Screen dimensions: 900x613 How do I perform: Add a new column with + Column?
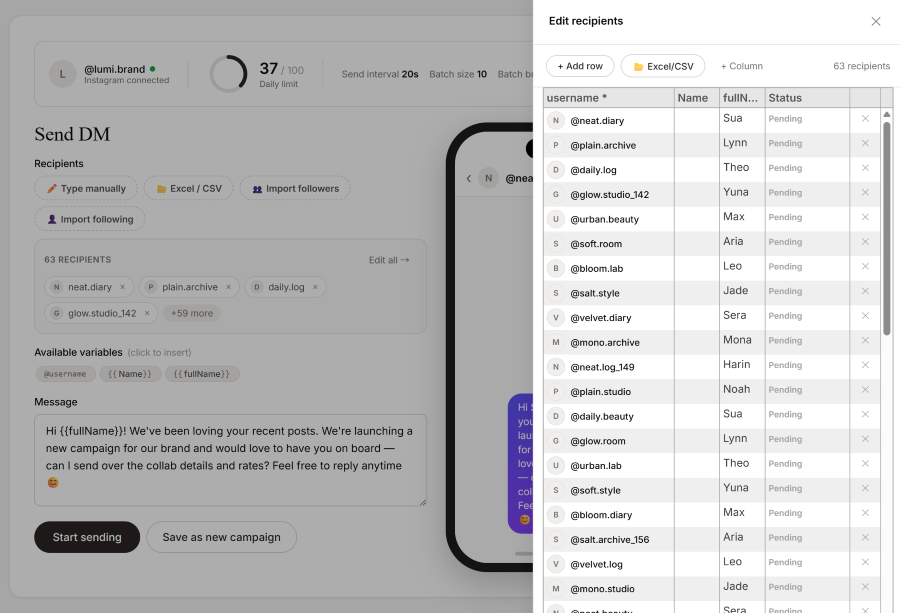[x=742, y=66]
